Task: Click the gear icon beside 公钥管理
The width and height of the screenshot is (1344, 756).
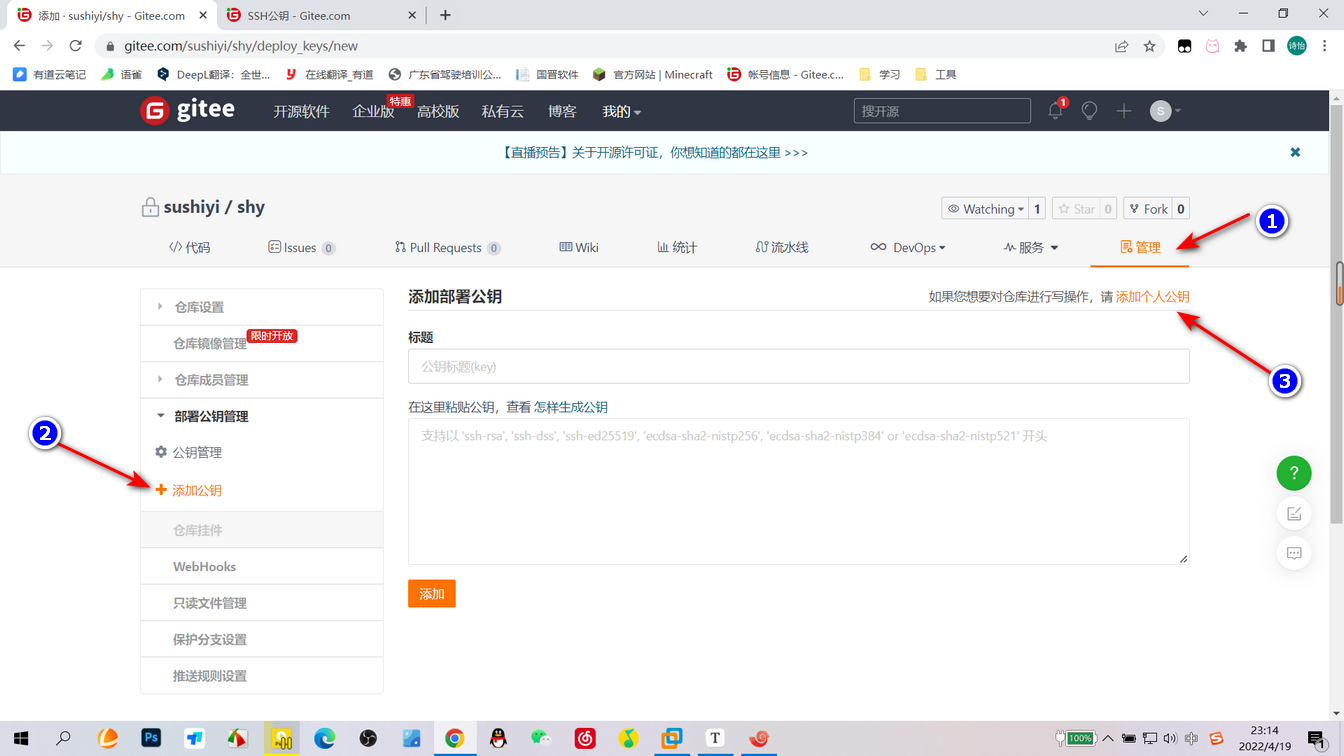Action: click(160, 452)
